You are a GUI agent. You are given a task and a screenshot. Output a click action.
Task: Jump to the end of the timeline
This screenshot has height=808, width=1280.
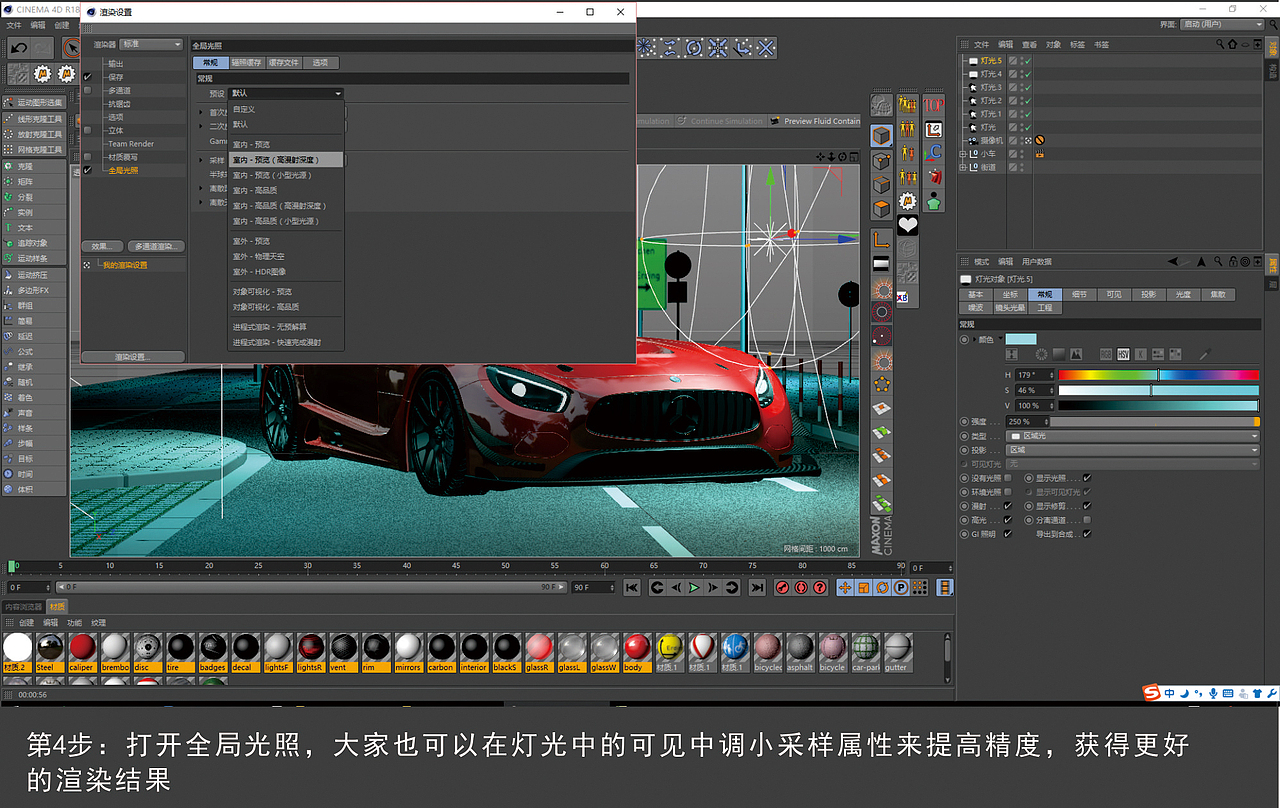coord(757,588)
